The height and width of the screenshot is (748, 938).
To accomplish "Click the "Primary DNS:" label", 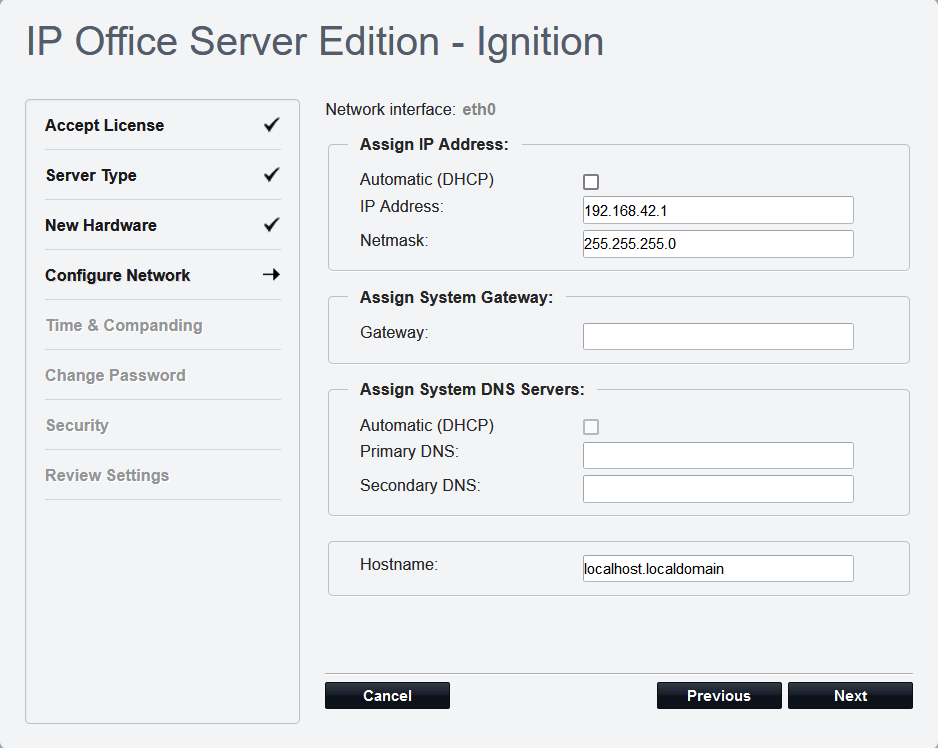I will (x=409, y=451).
